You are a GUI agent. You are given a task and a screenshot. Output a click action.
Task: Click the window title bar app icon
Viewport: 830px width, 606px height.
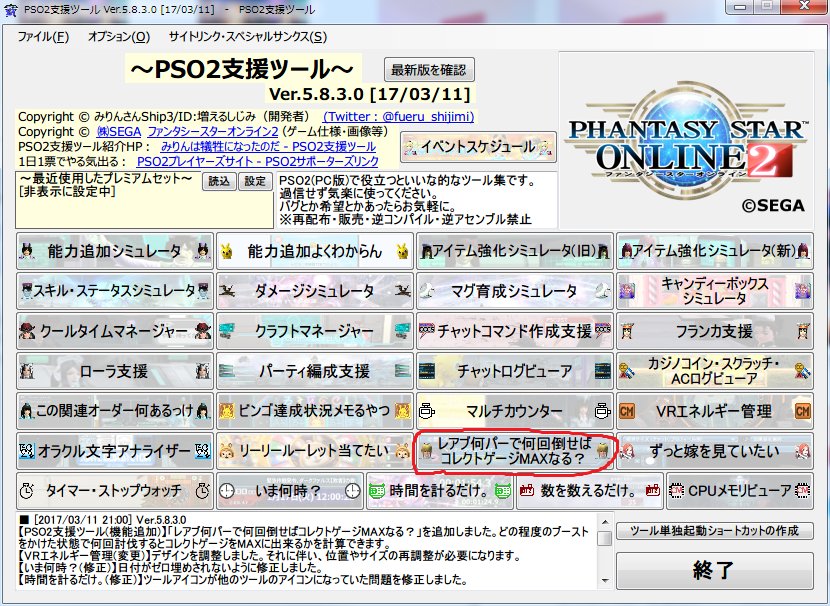(11, 10)
